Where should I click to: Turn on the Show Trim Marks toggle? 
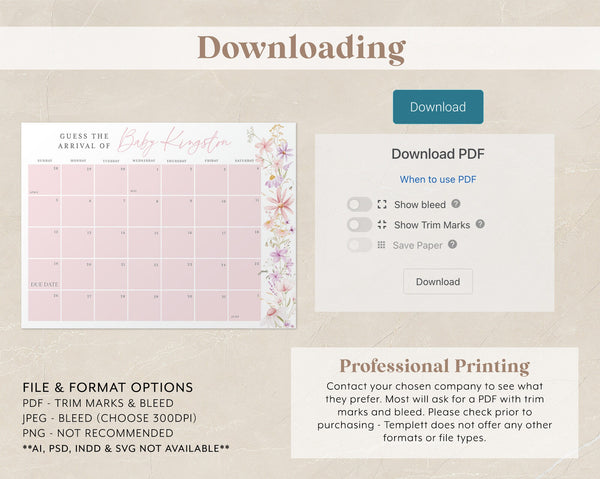359,225
